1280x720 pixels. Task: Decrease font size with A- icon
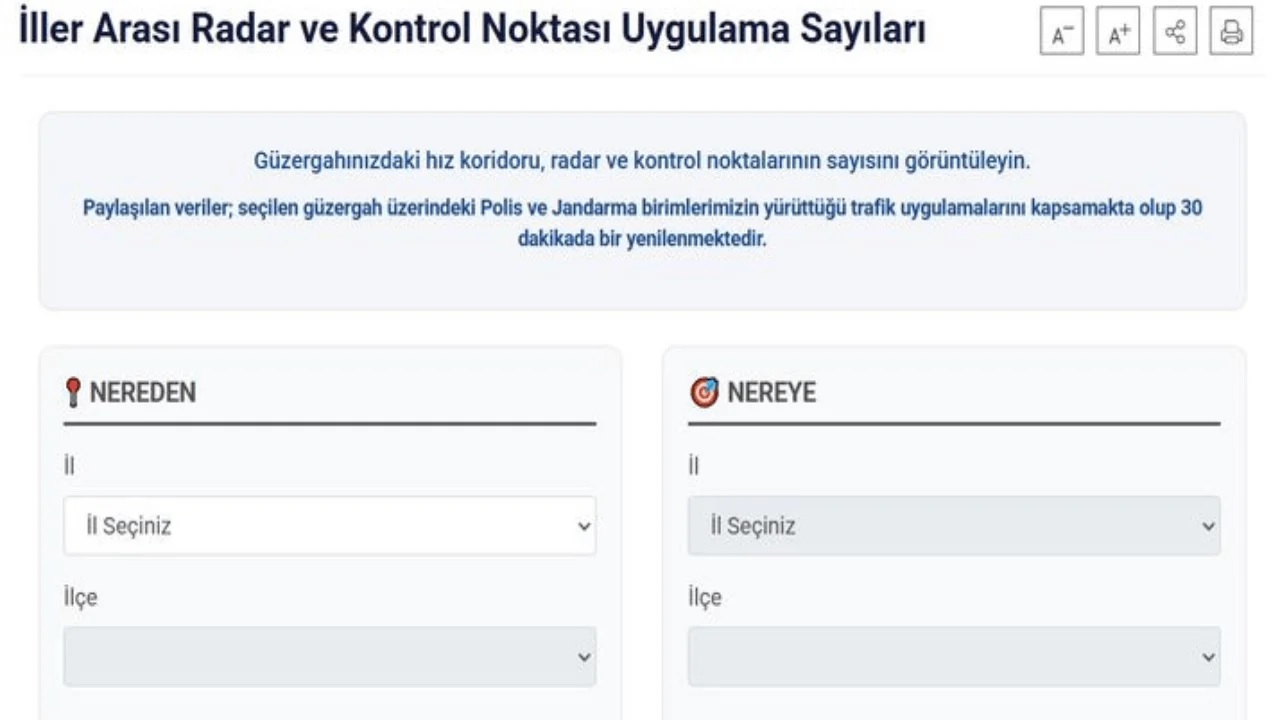click(x=1061, y=33)
